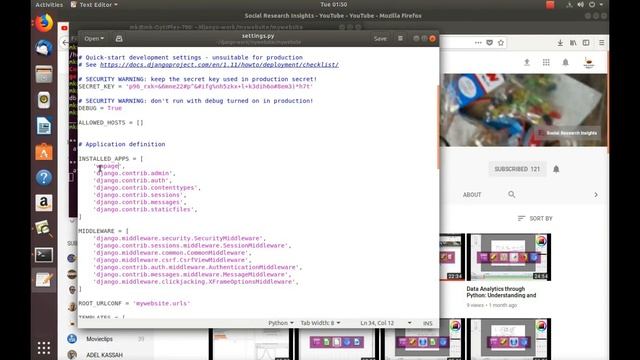Screen dimensions: 640x360
Task: Click the Pocket icon in Firefox address bar
Action: tap(489, 42)
